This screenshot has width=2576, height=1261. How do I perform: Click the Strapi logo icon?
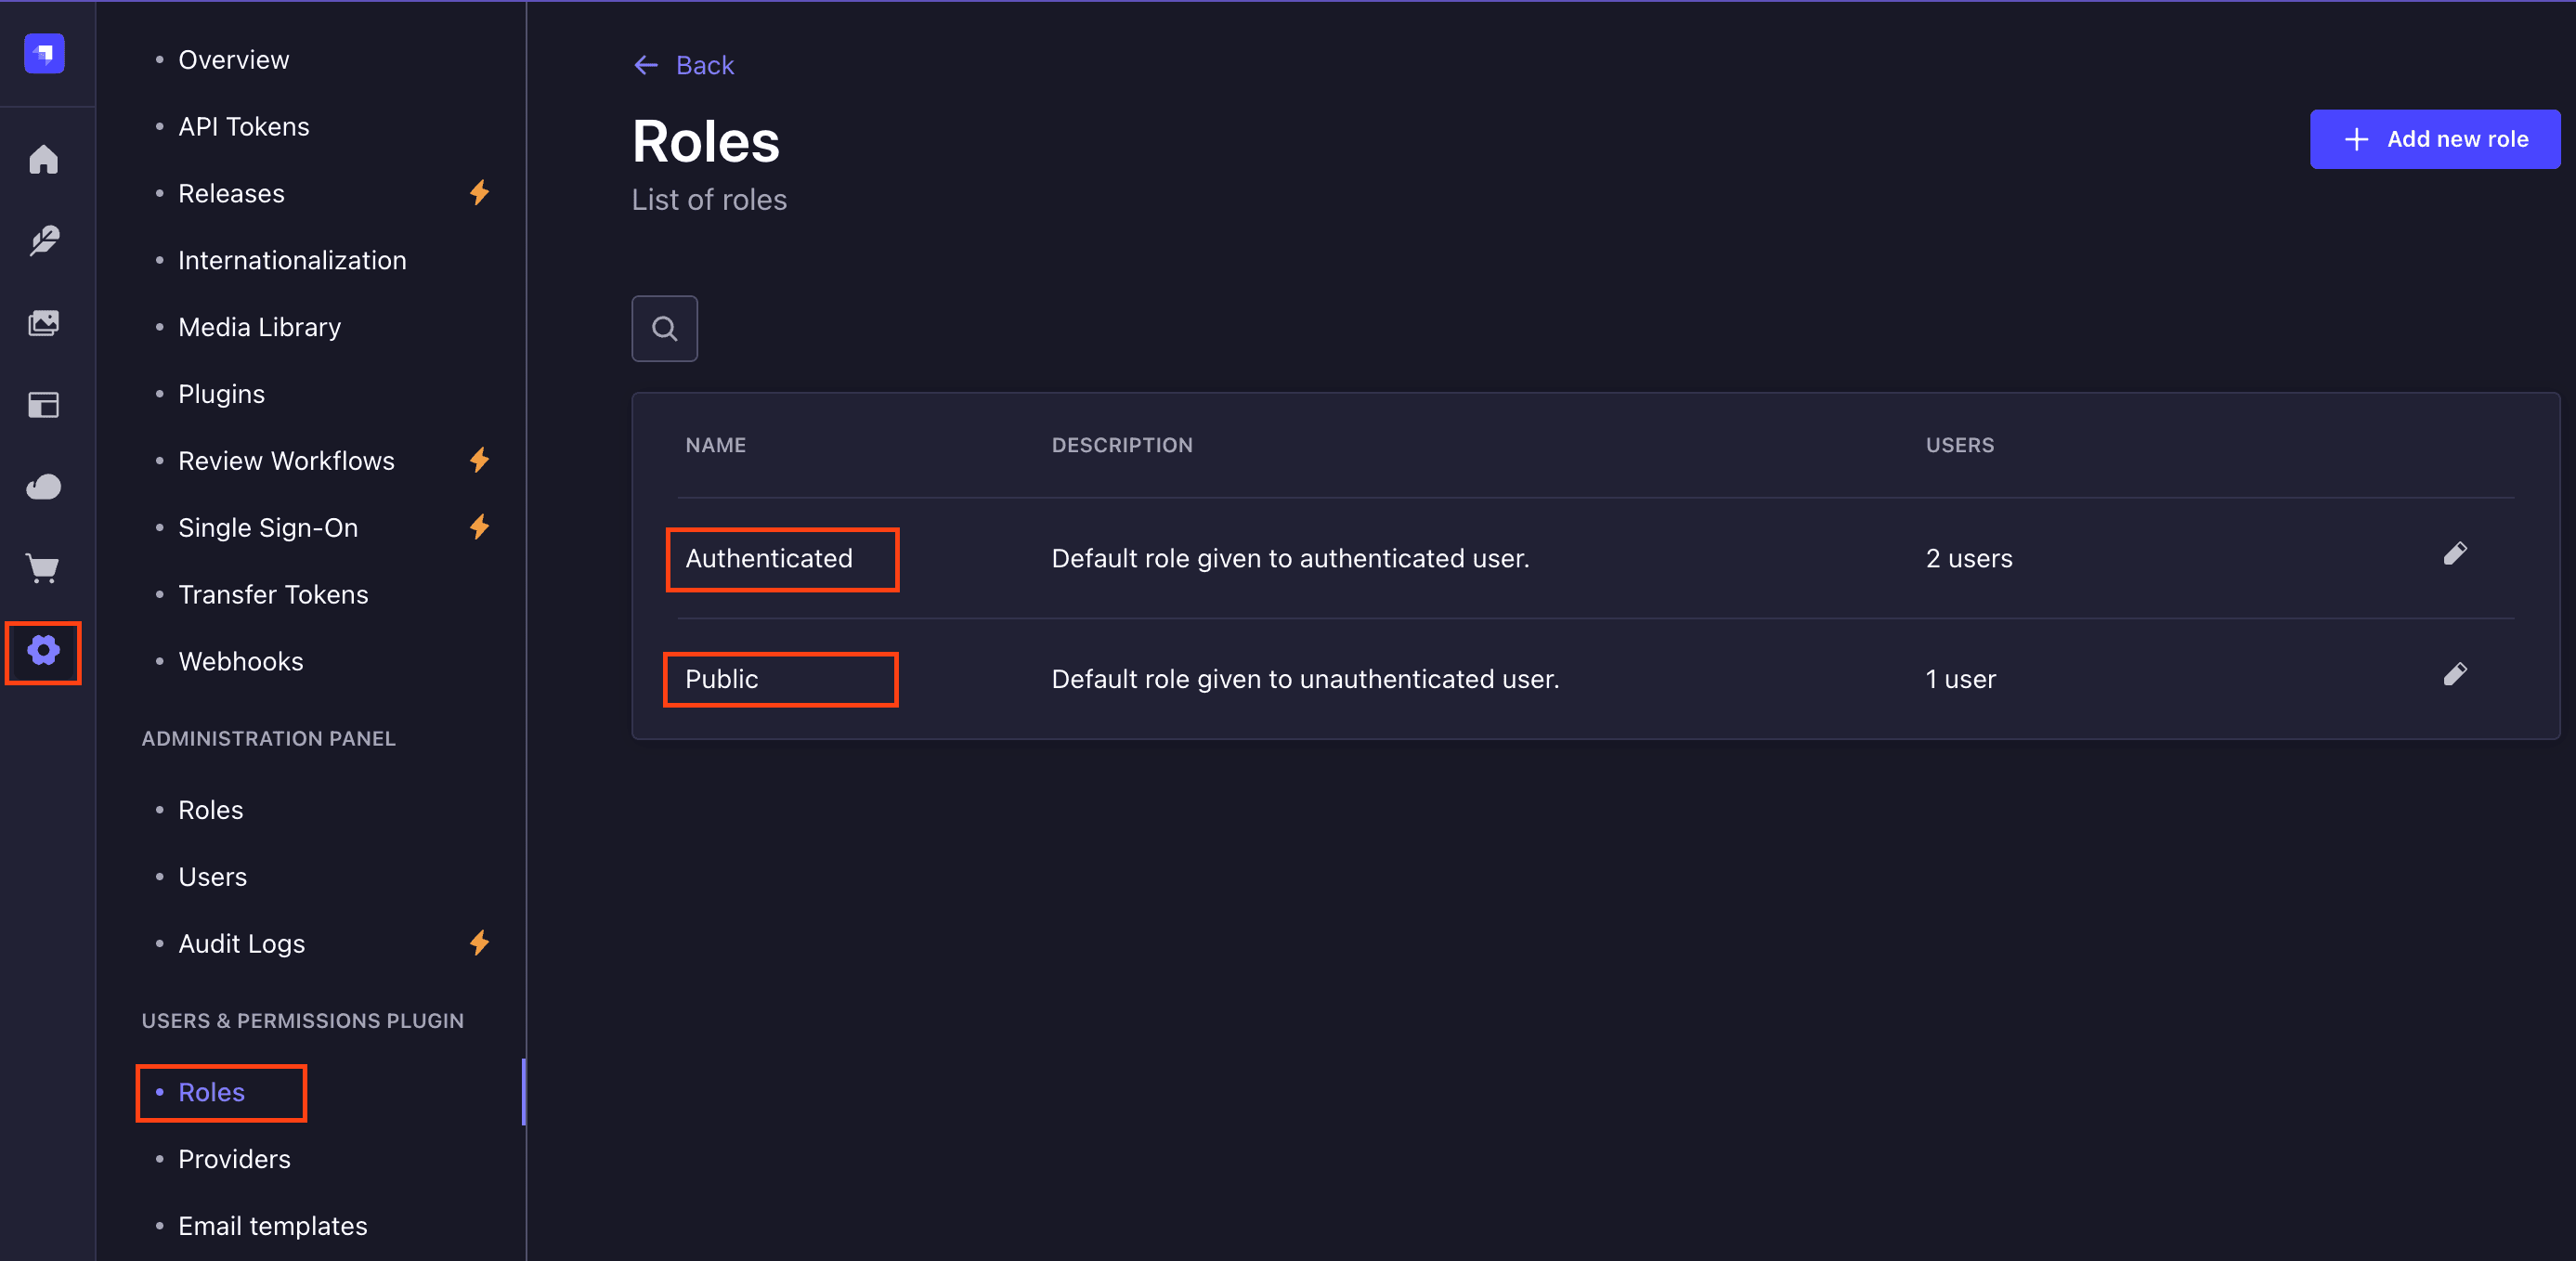tap(44, 53)
